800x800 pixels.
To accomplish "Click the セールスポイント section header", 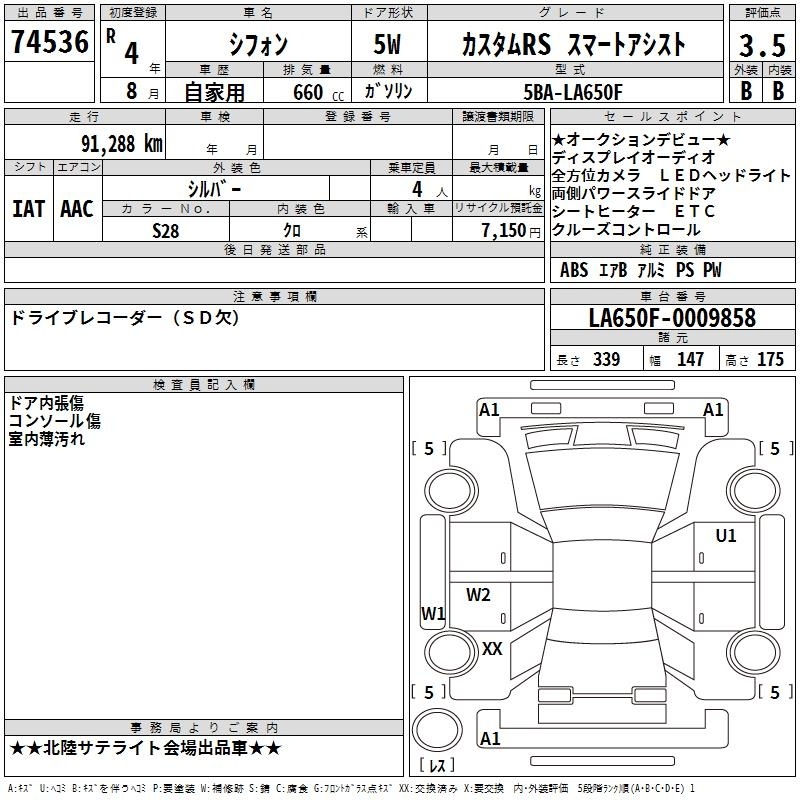I will tap(672, 116).
